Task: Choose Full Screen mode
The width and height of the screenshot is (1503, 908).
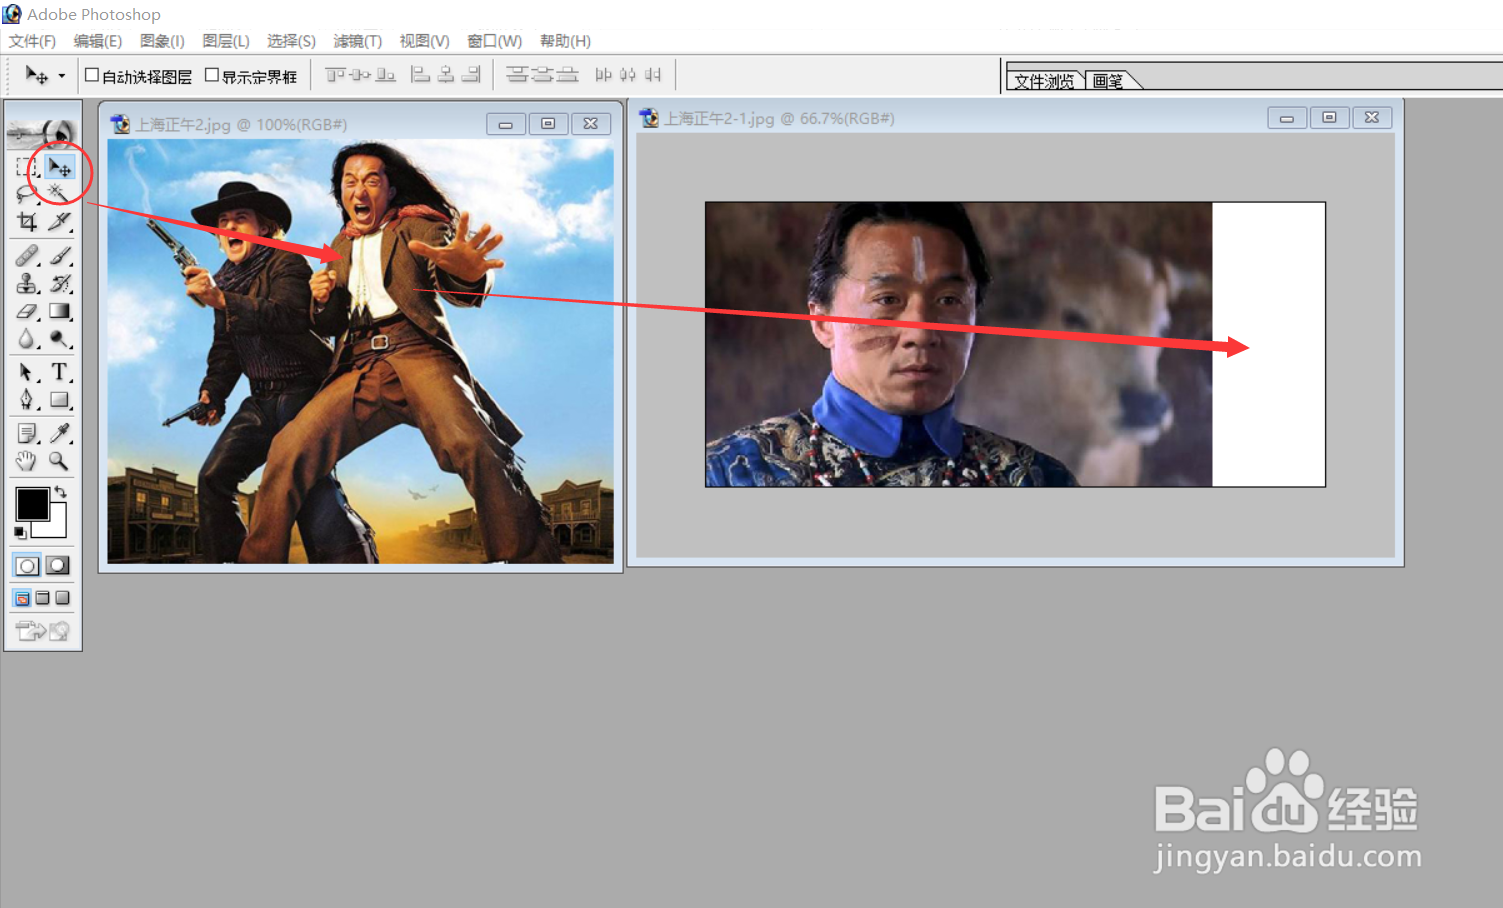Action: 62,598
